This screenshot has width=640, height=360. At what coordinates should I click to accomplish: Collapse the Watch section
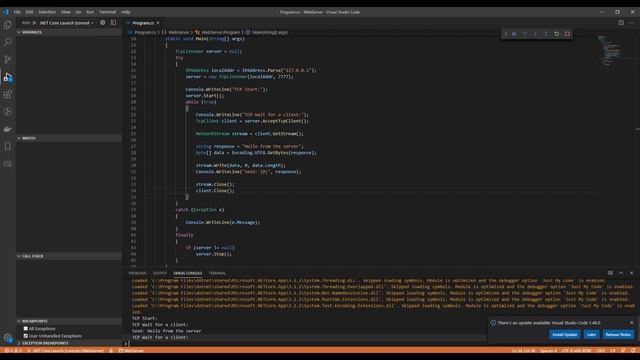coord(69,138)
